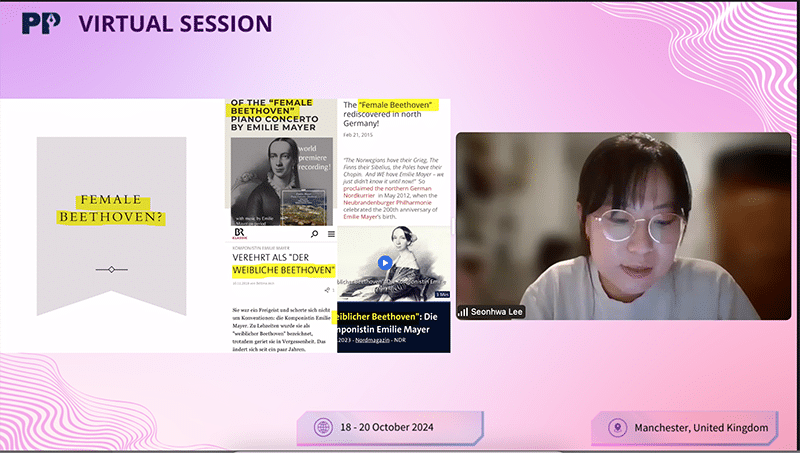Click the PP logo in the header
Viewport: 800px width, 453px height.
(41, 22)
